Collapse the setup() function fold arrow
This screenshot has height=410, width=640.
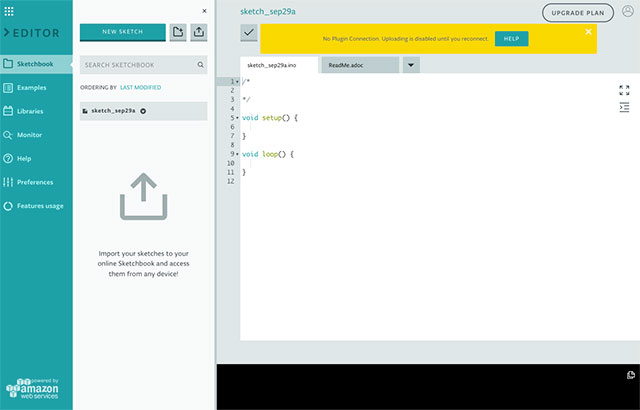237,118
